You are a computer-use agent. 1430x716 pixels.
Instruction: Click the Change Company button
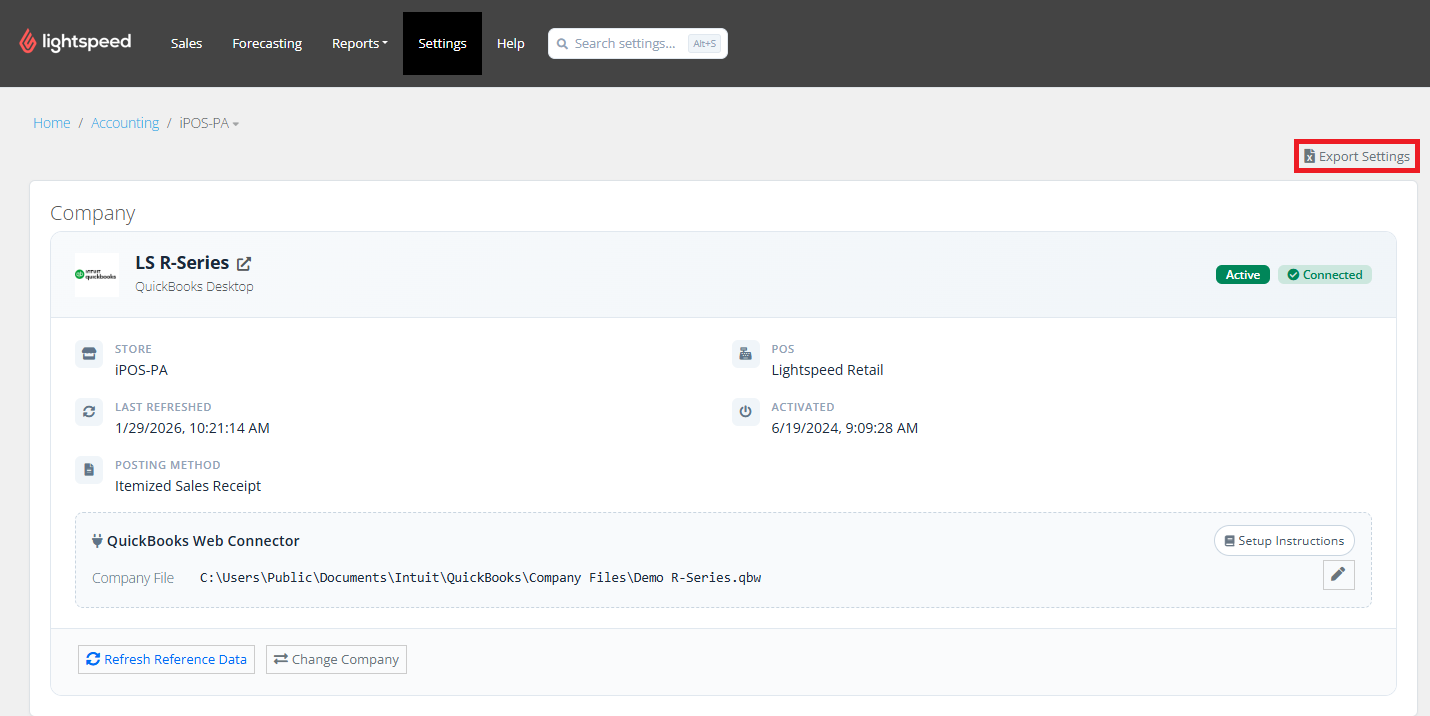(x=336, y=660)
